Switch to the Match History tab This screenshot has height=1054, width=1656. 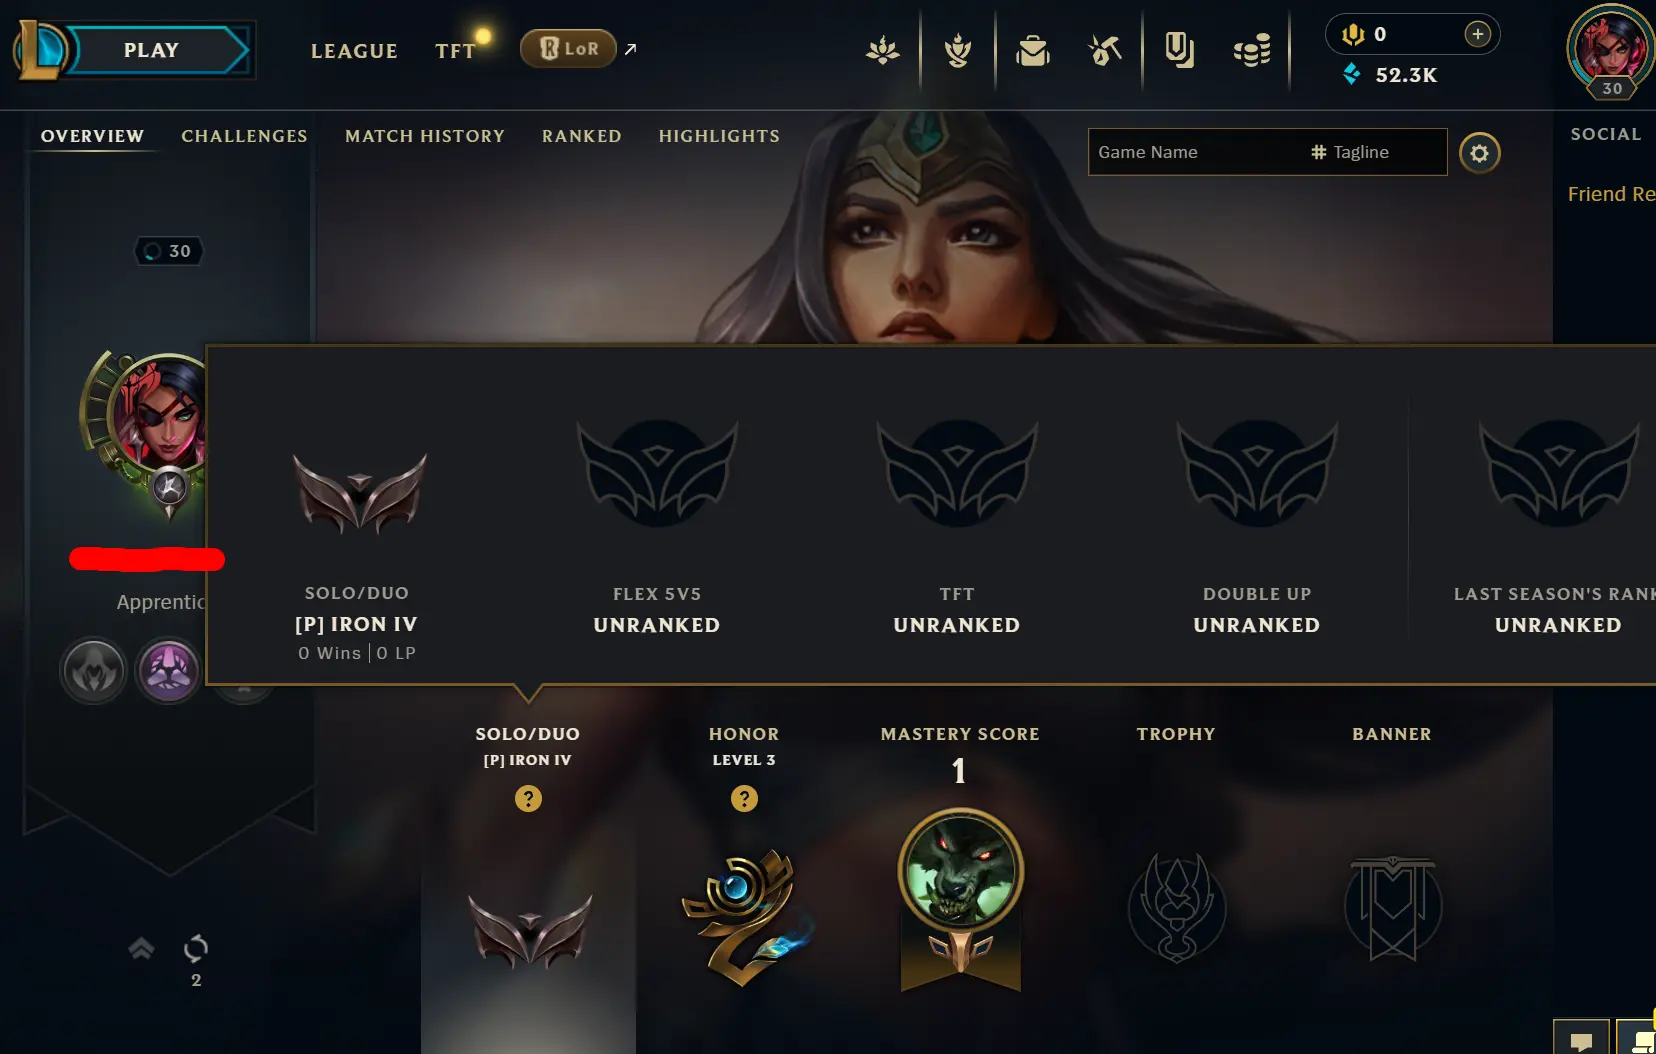pos(425,136)
